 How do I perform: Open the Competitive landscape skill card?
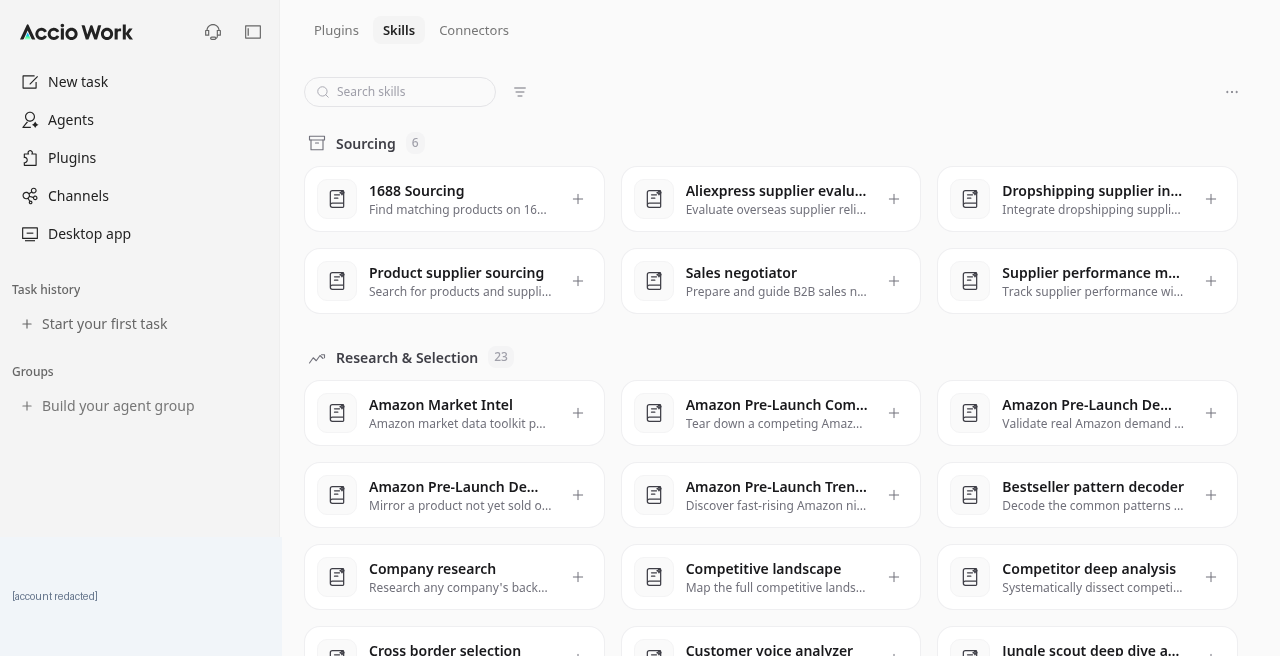coord(771,577)
